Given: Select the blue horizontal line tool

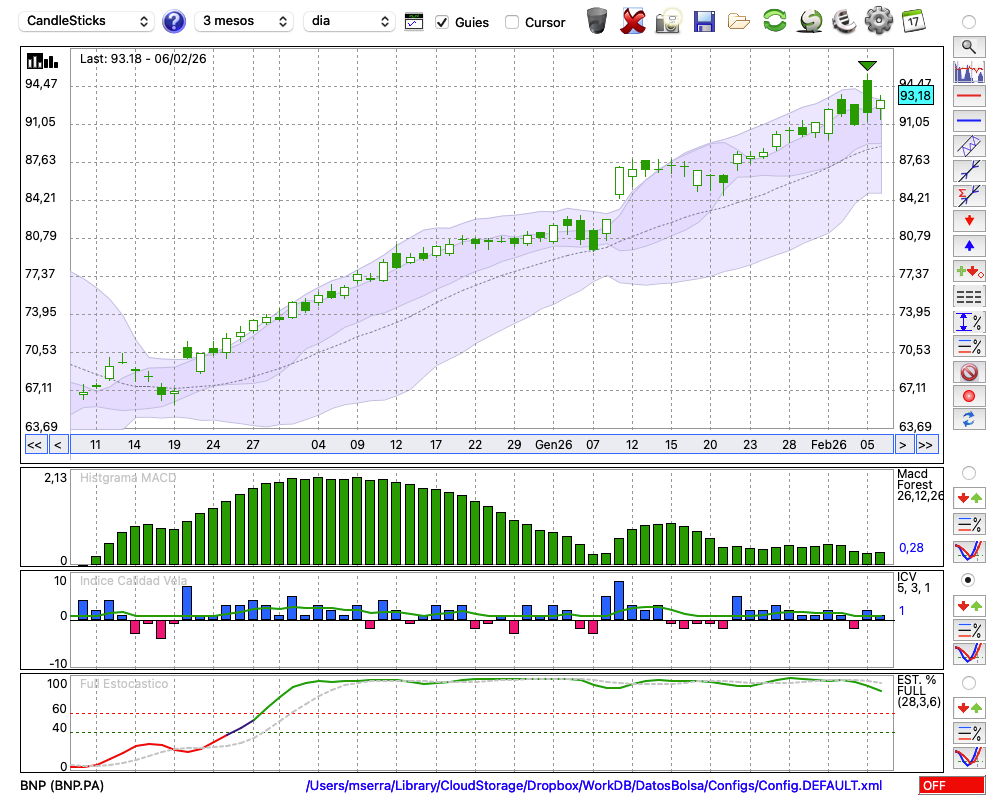Looking at the screenshot, I should pyautogui.click(x=968, y=121).
